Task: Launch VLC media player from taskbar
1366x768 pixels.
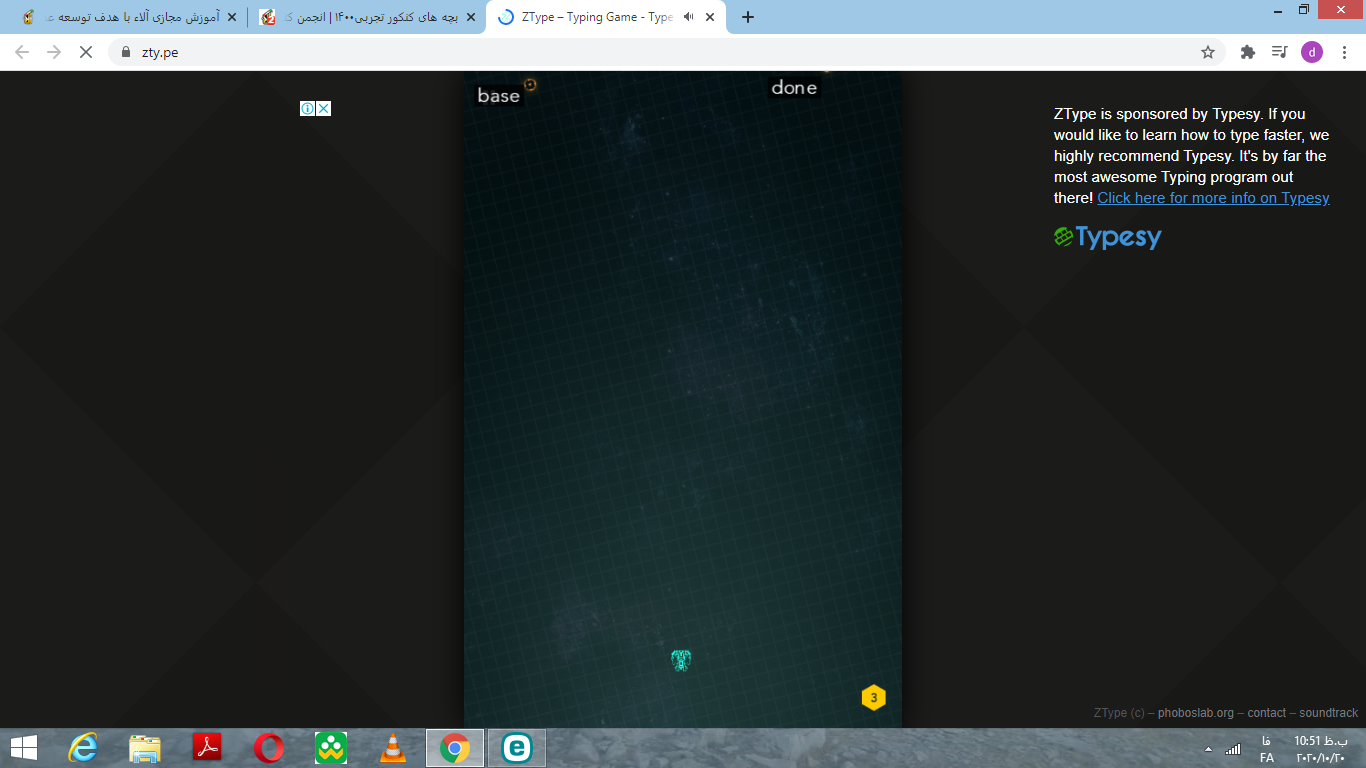Action: click(393, 748)
